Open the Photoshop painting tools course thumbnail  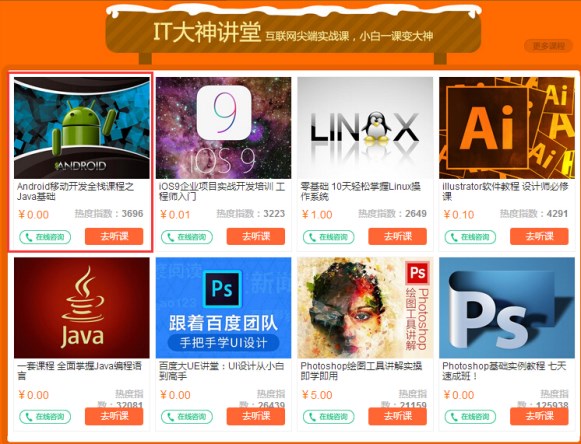point(365,308)
